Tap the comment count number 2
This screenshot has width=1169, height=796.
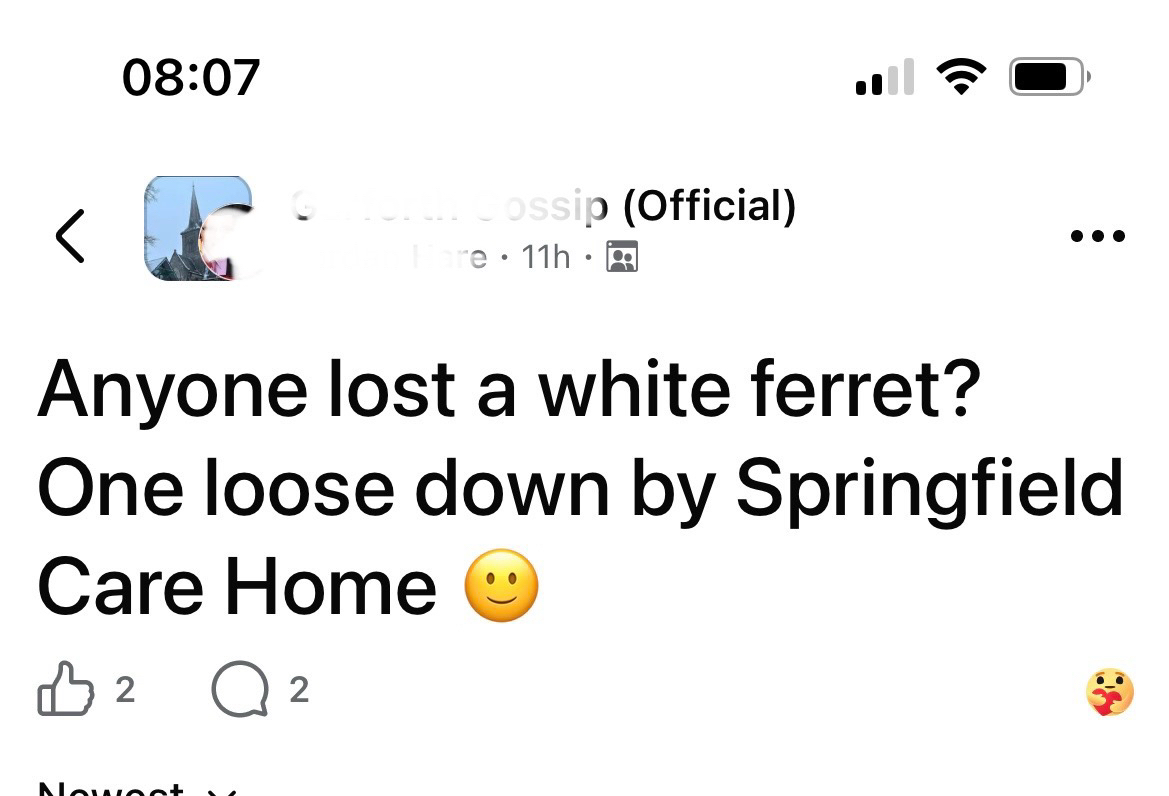point(298,690)
